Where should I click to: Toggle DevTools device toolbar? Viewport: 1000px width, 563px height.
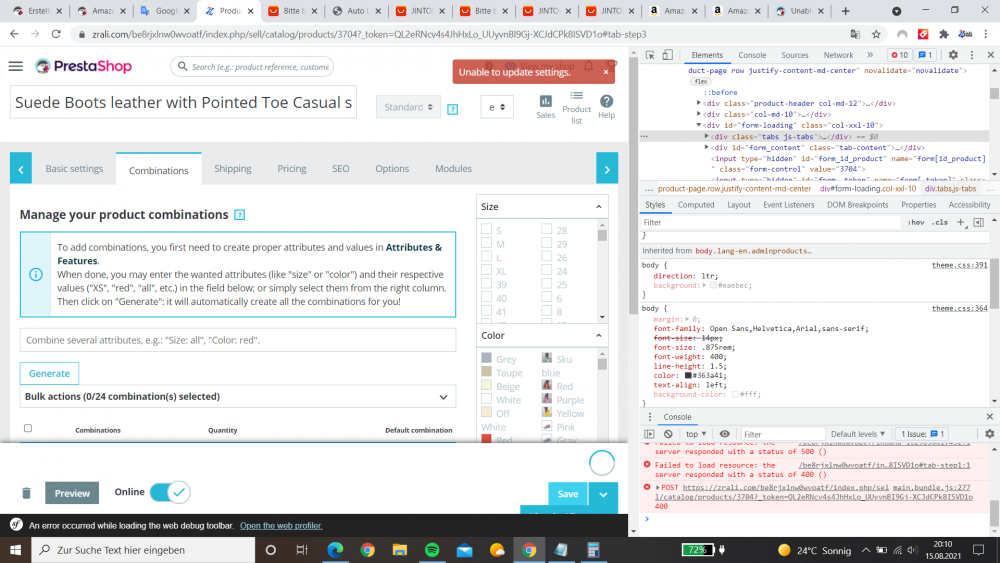[x=667, y=55]
